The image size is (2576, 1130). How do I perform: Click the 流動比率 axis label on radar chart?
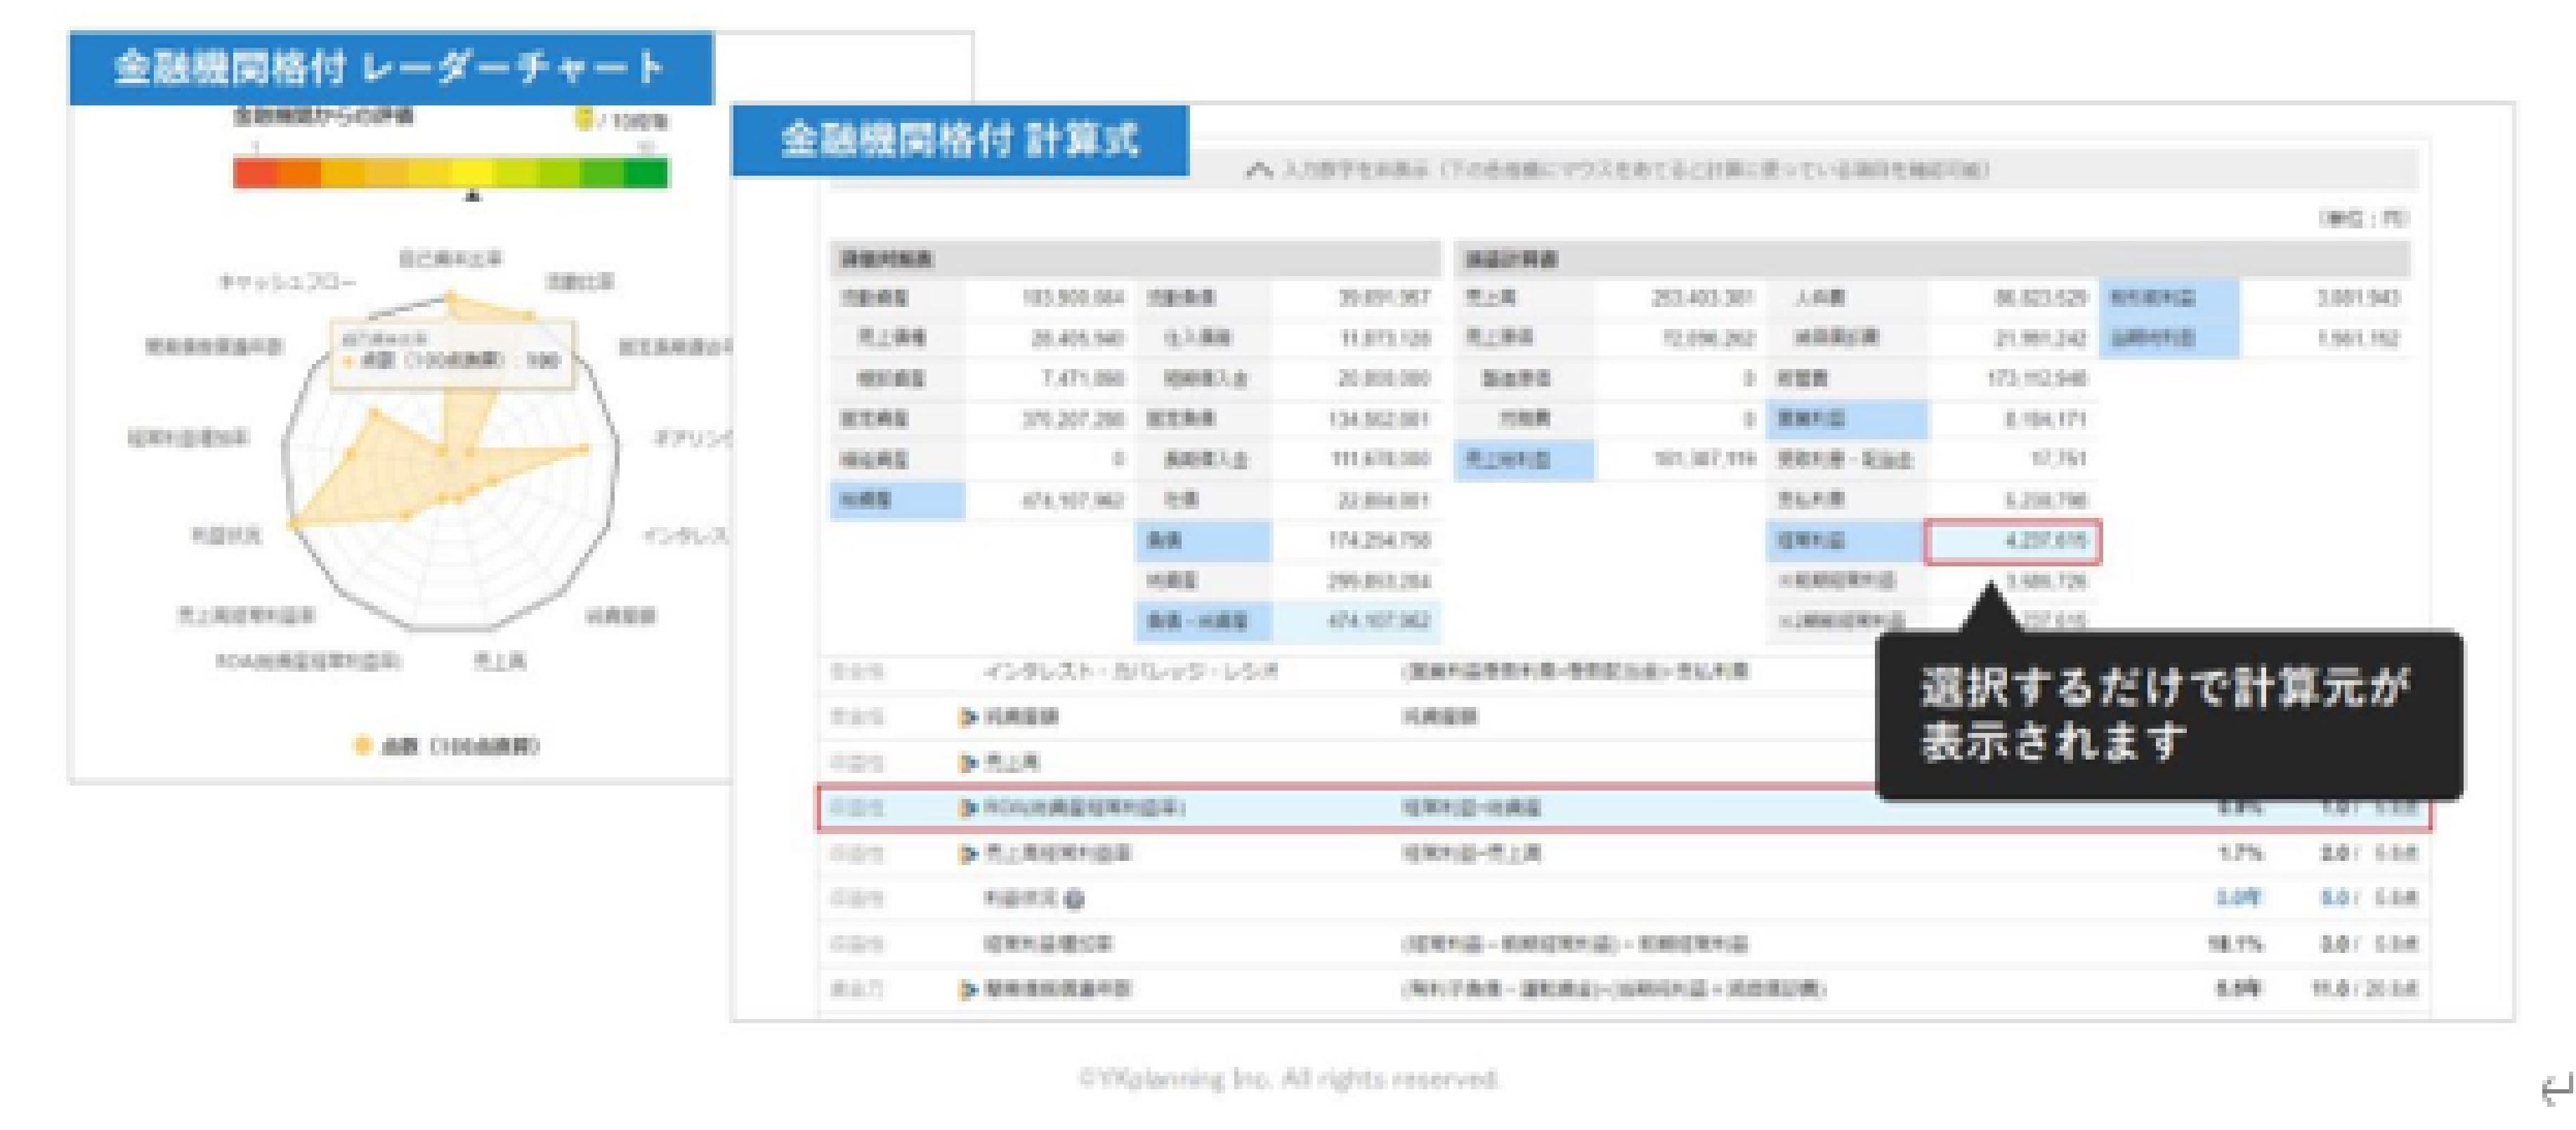click(x=580, y=282)
